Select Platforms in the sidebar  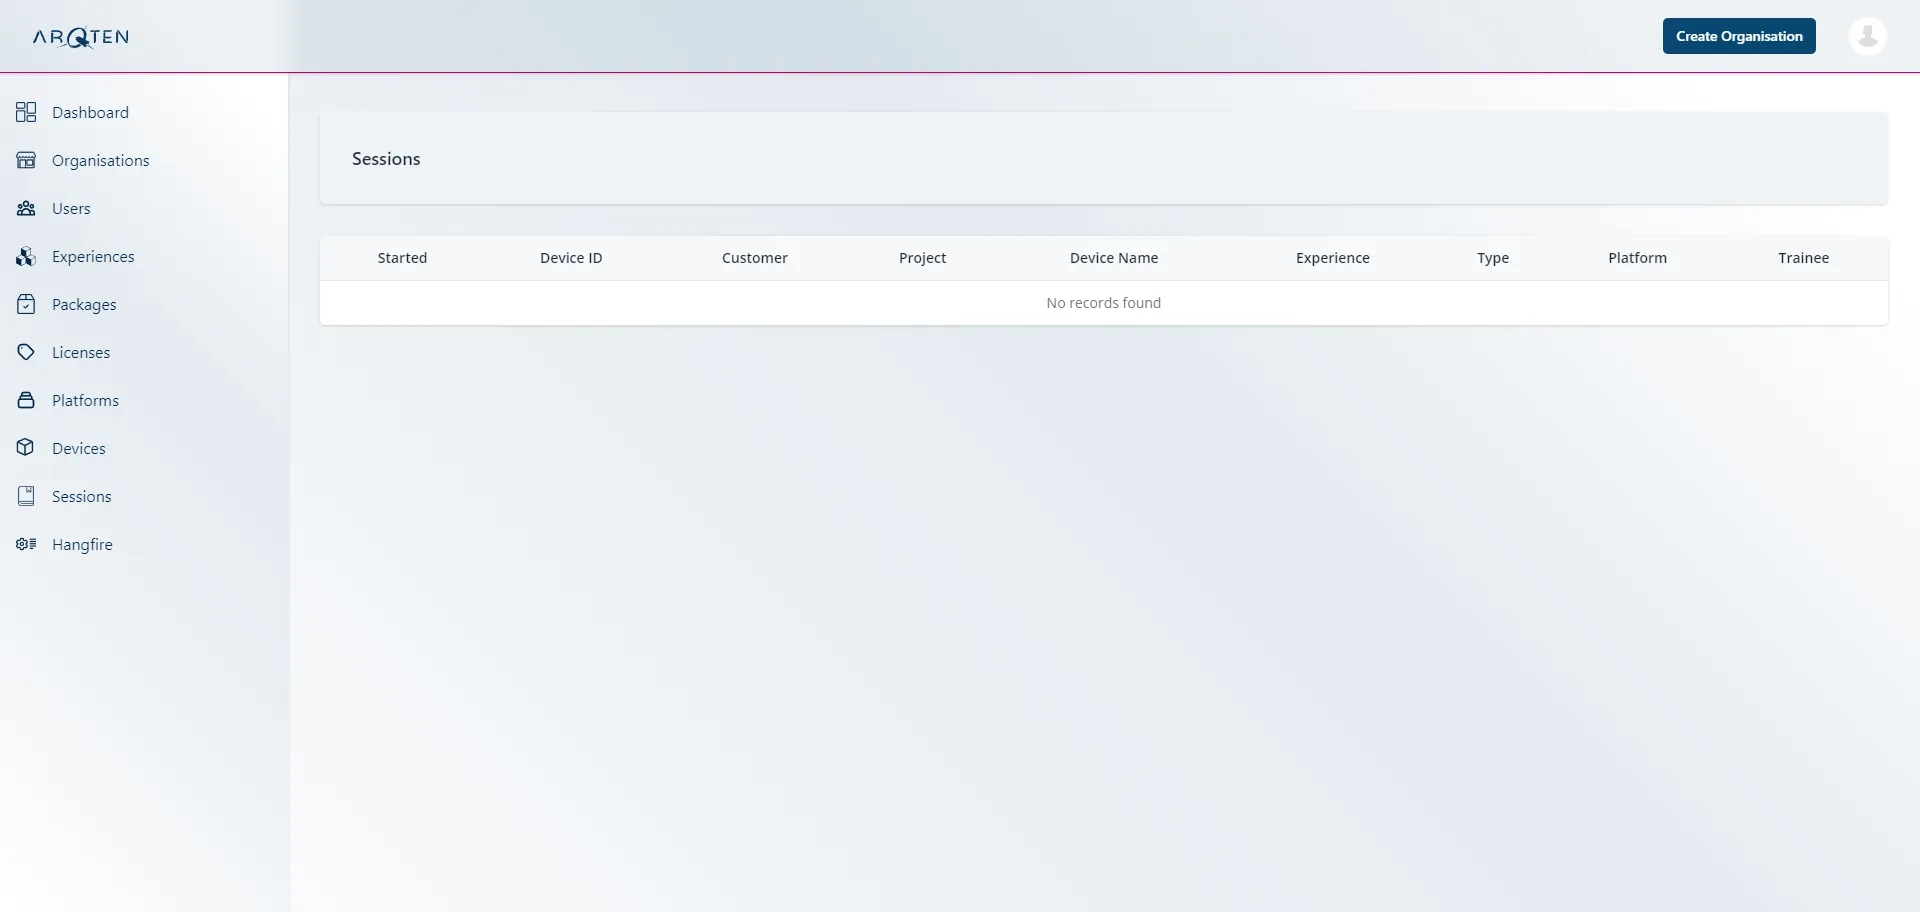pyautogui.click(x=85, y=400)
